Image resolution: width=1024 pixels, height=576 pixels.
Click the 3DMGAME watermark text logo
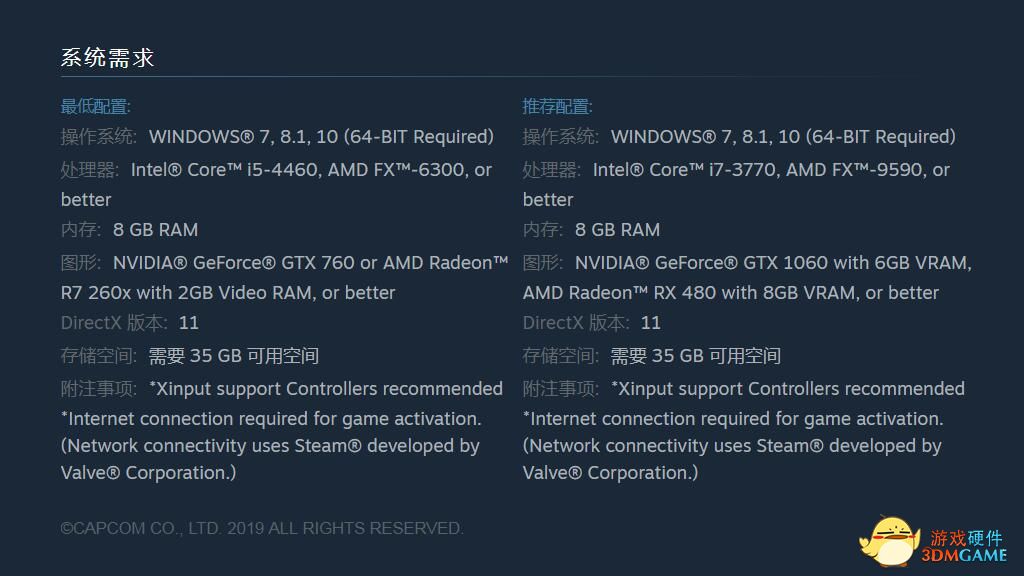point(964,555)
